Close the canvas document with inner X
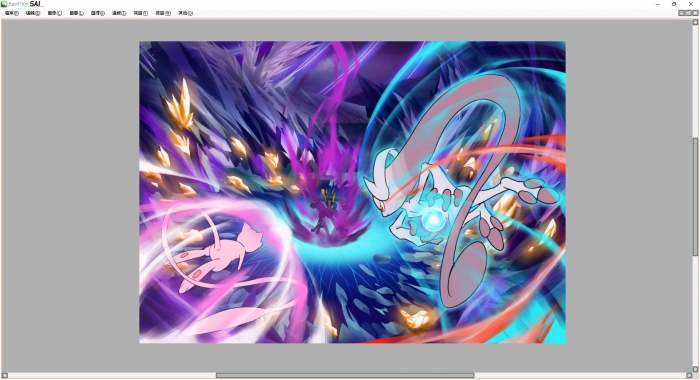The image size is (700, 380). (695, 13)
